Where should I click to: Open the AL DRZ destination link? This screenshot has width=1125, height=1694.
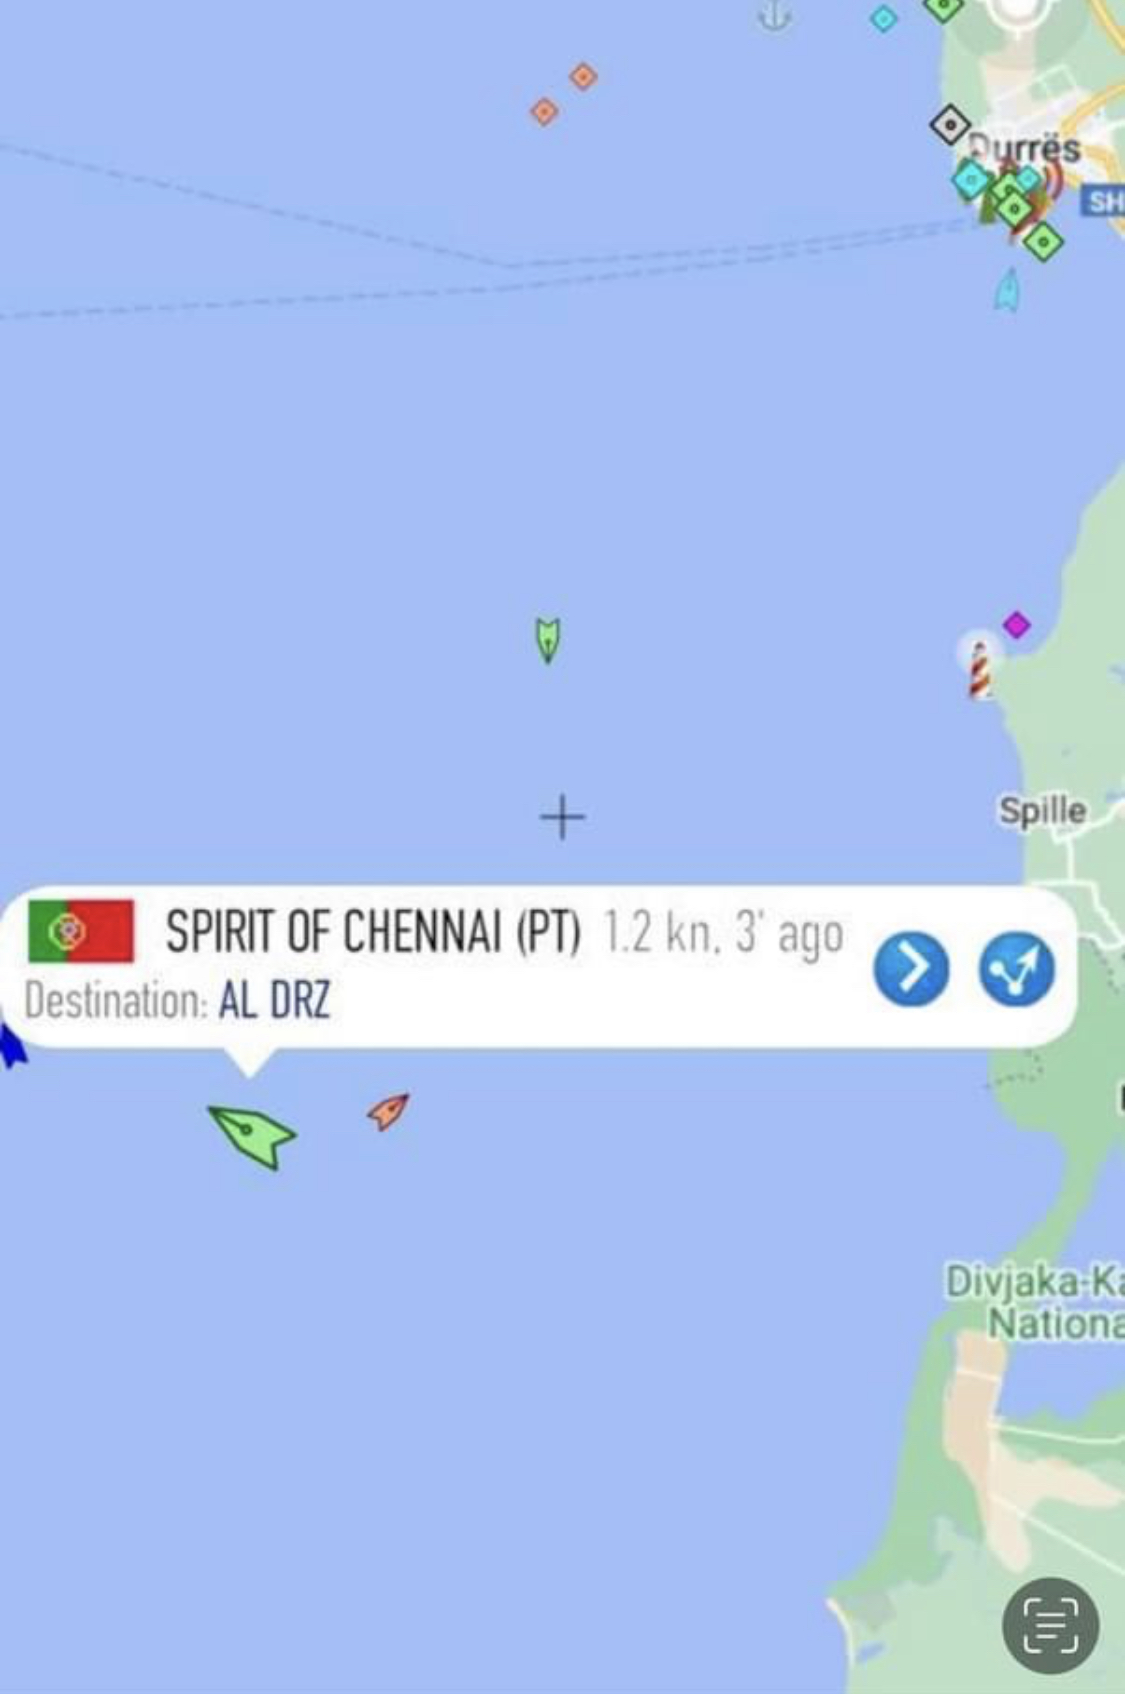pyautogui.click(x=274, y=999)
